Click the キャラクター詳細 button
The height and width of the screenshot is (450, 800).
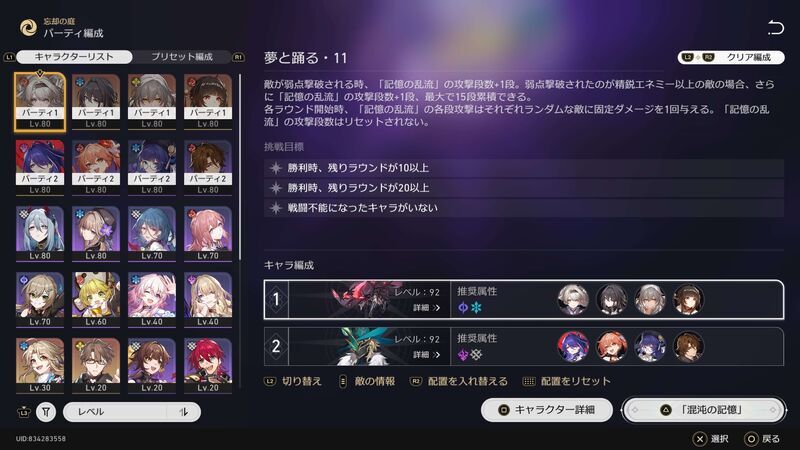coord(546,410)
